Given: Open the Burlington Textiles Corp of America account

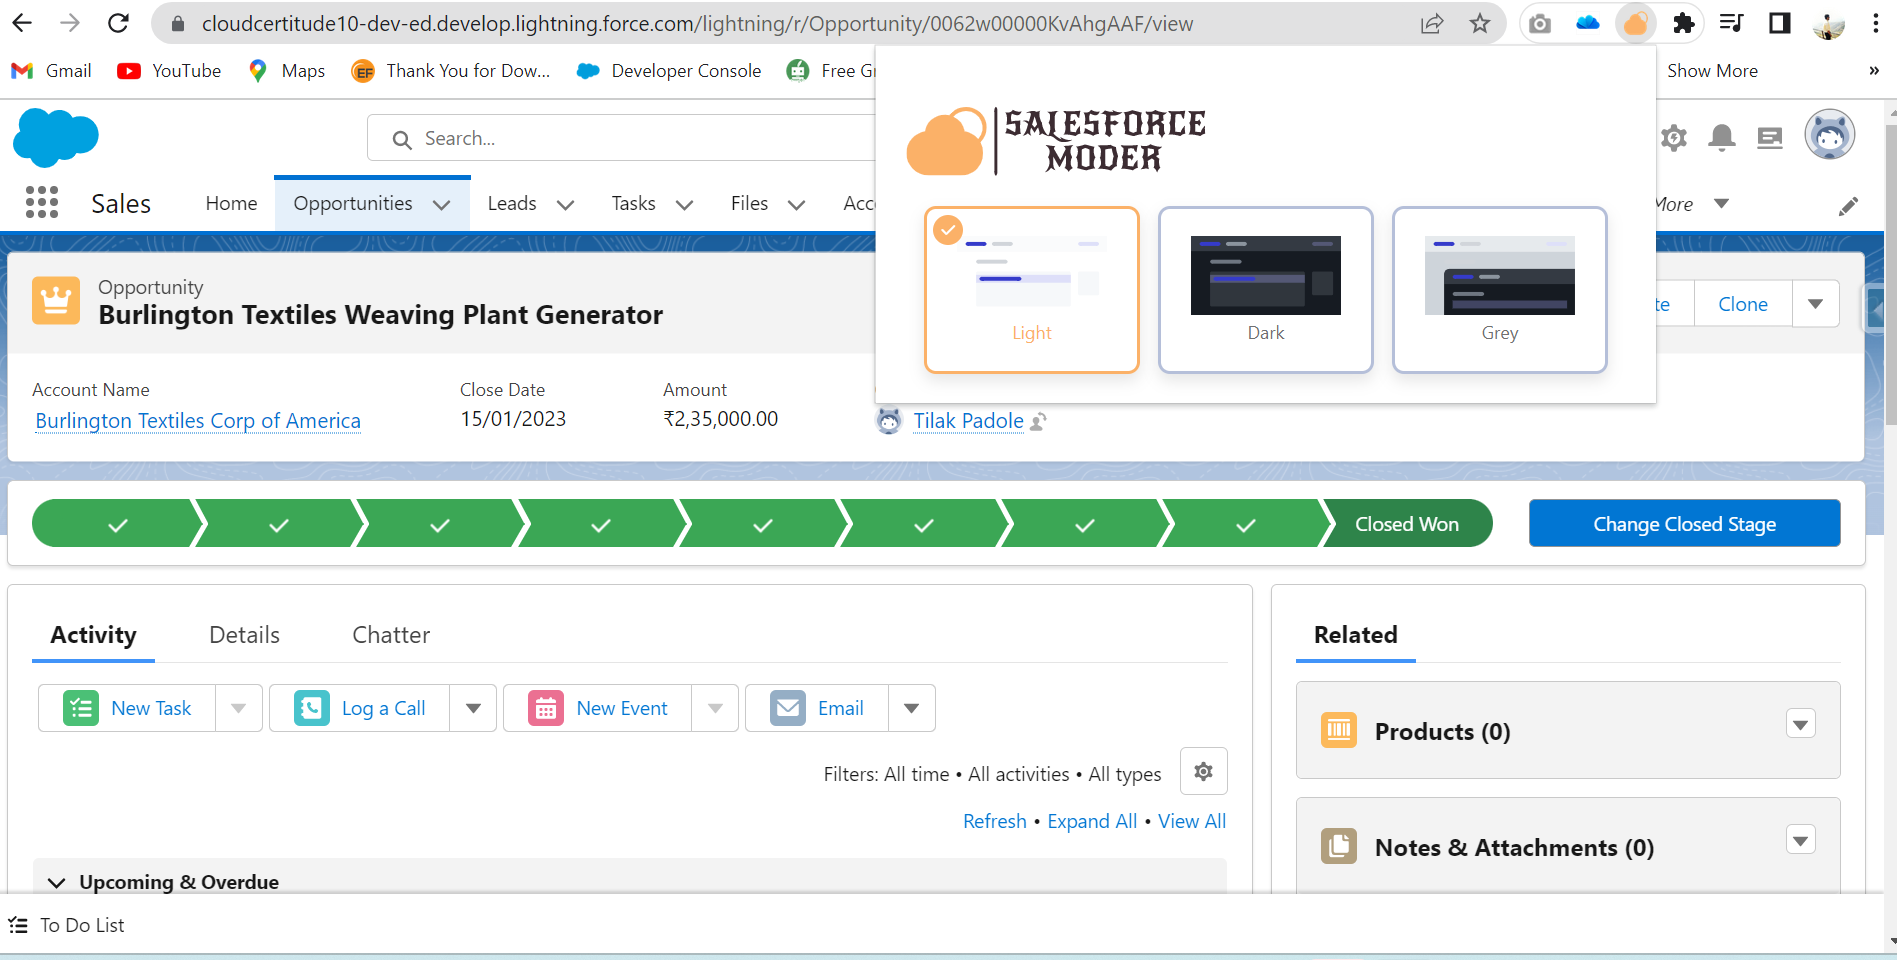Looking at the screenshot, I should [x=197, y=420].
